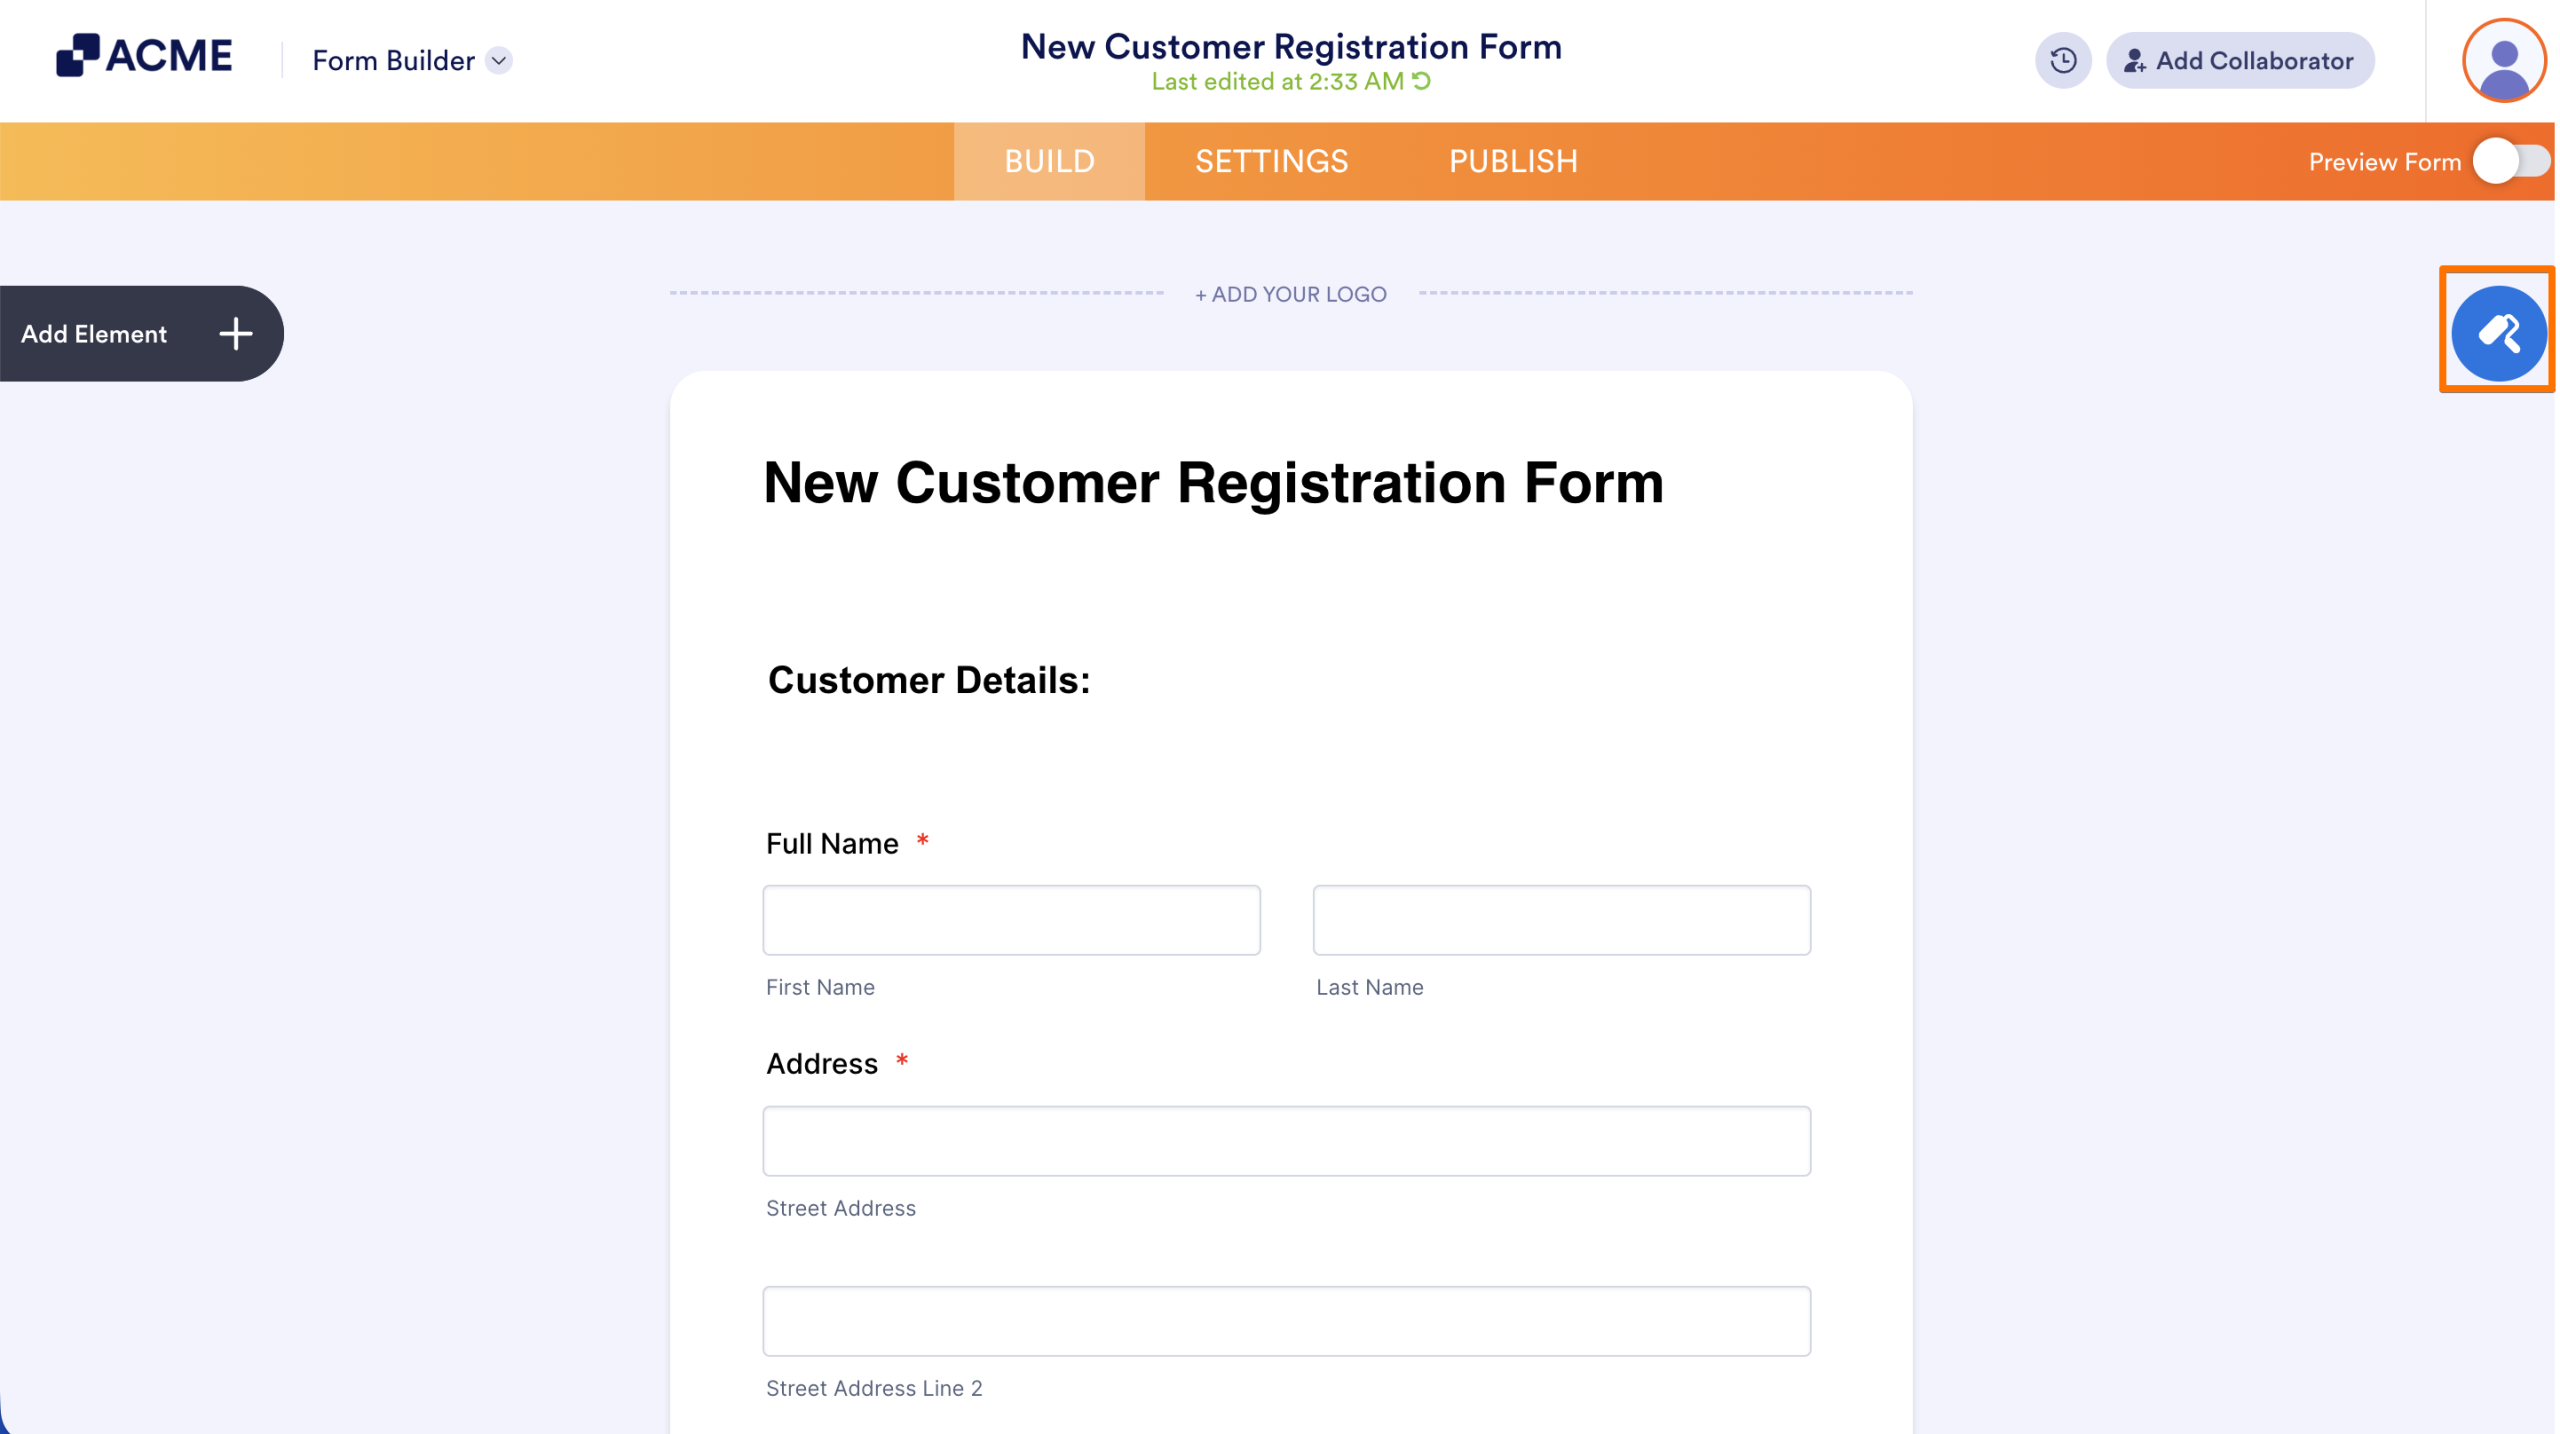This screenshot has height=1434, width=2560.
Task: Click the Street Address input field
Action: tap(1286, 1140)
